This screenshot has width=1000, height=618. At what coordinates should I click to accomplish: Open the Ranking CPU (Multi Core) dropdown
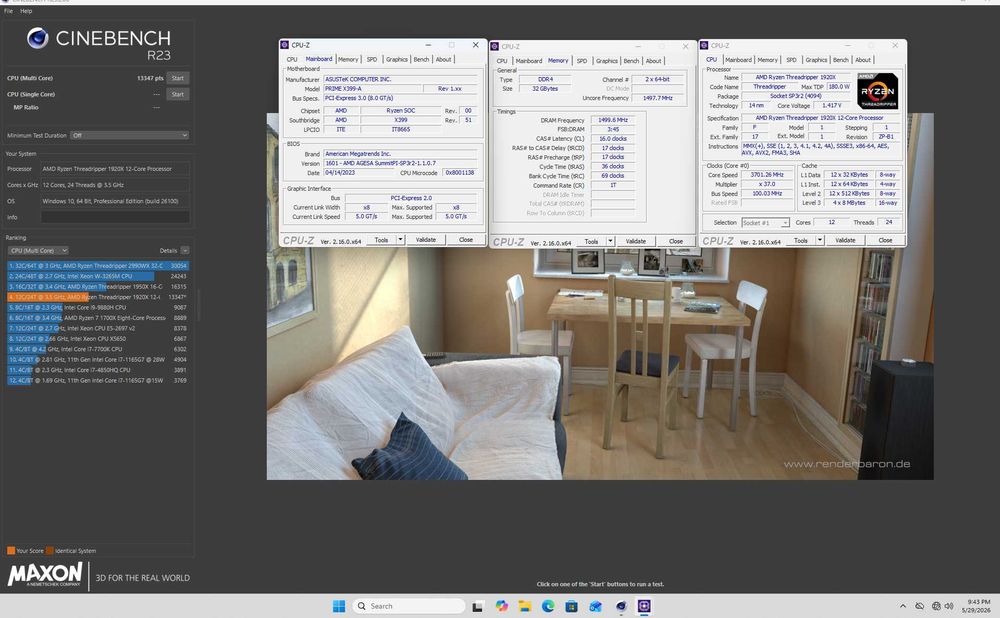(x=38, y=251)
